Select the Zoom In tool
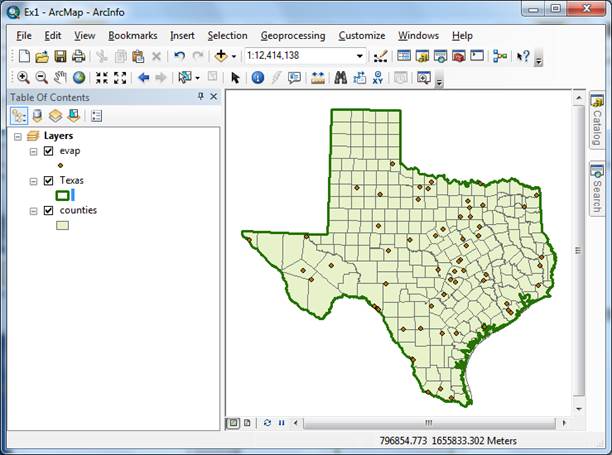The height and width of the screenshot is (455, 612). pos(23,77)
